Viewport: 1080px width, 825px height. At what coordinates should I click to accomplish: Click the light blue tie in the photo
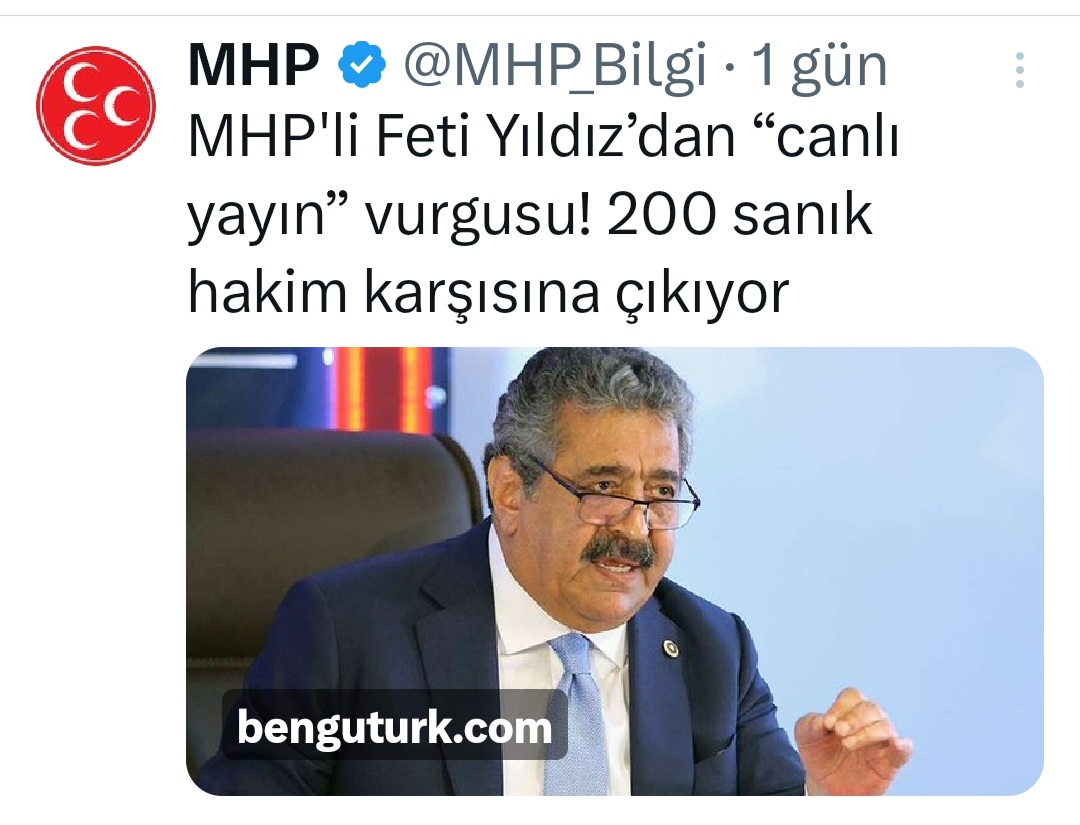coord(577,714)
